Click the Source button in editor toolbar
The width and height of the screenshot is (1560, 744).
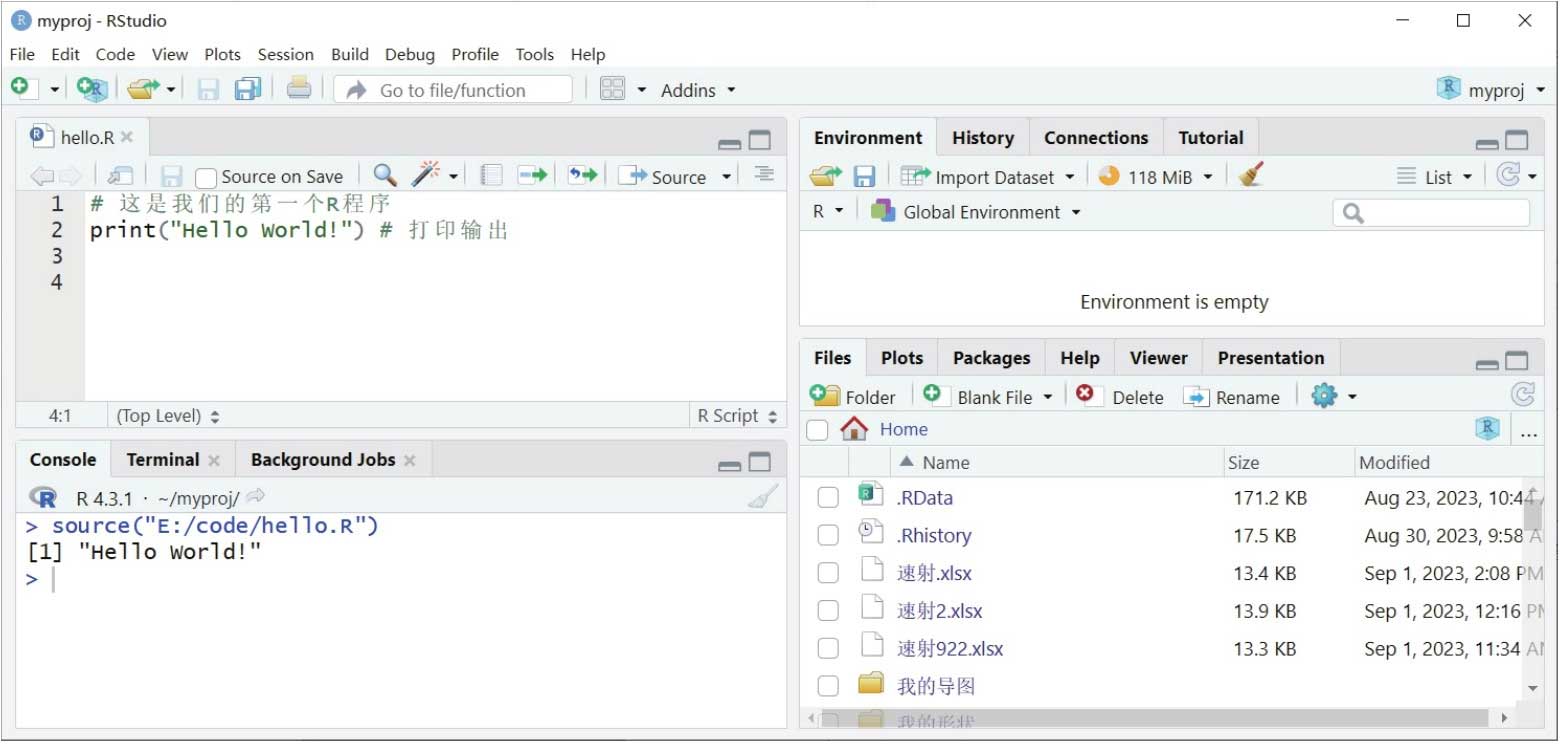(663, 177)
